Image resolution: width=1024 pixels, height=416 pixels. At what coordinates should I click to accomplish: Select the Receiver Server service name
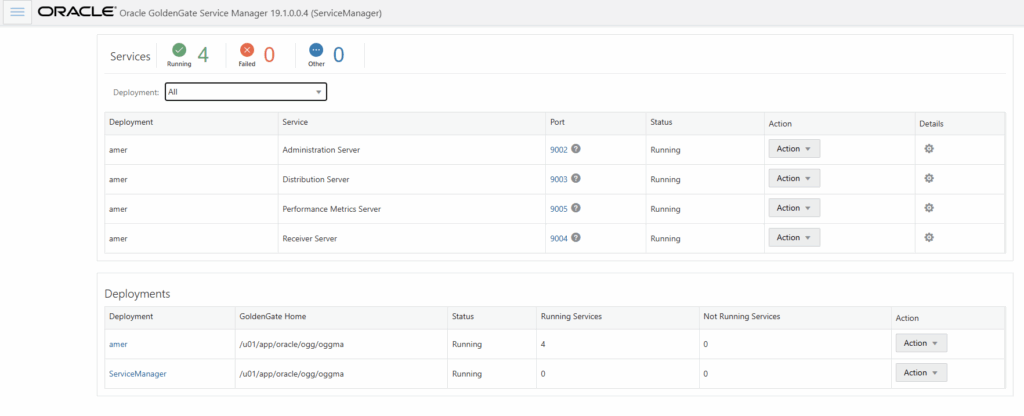click(310, 238)
